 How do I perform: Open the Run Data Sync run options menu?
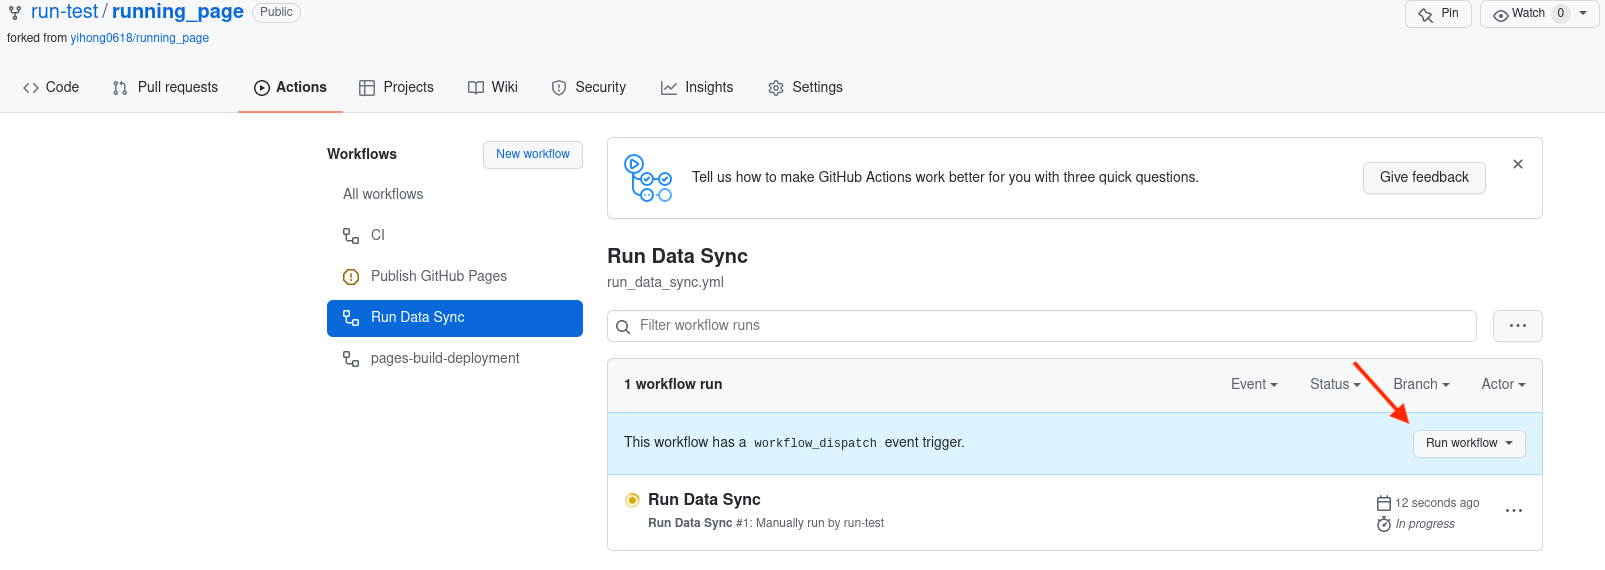(x=1513, y=511)
